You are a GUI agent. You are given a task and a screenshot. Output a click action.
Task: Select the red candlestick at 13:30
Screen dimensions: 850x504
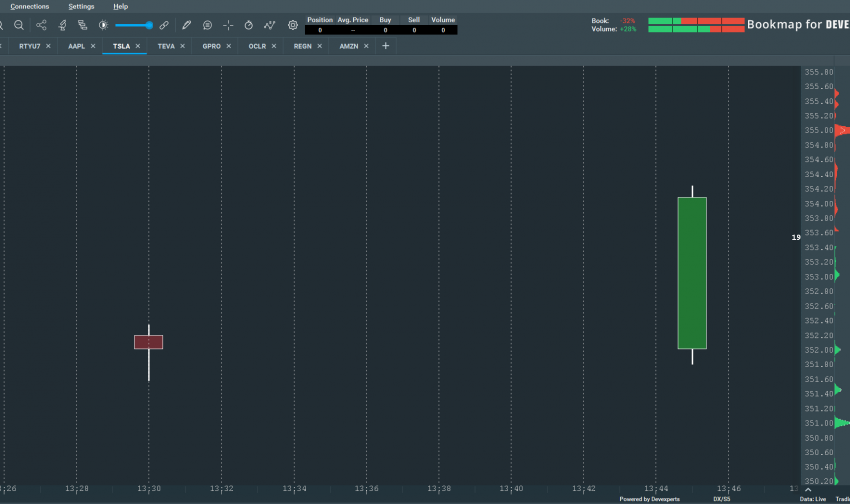click(x=149, y=342)
